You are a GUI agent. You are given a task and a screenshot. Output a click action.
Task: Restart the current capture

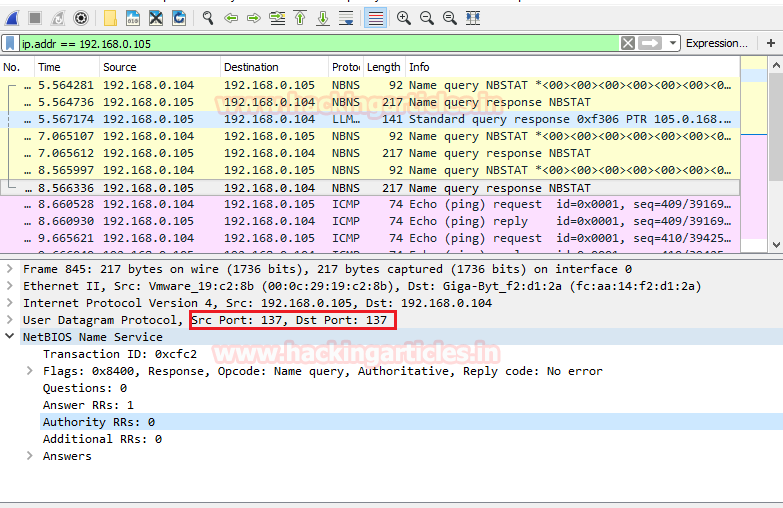click(58, 18)
